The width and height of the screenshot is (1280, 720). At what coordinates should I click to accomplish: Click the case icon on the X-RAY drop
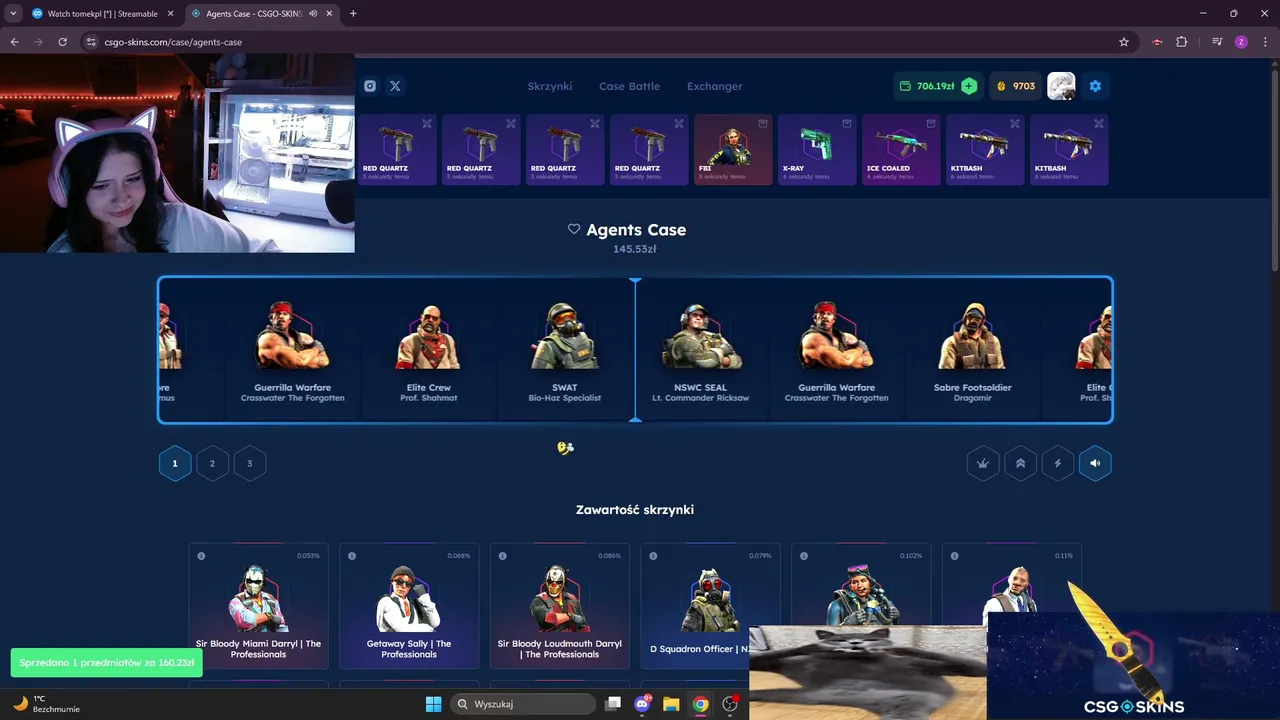pos(847,124)
